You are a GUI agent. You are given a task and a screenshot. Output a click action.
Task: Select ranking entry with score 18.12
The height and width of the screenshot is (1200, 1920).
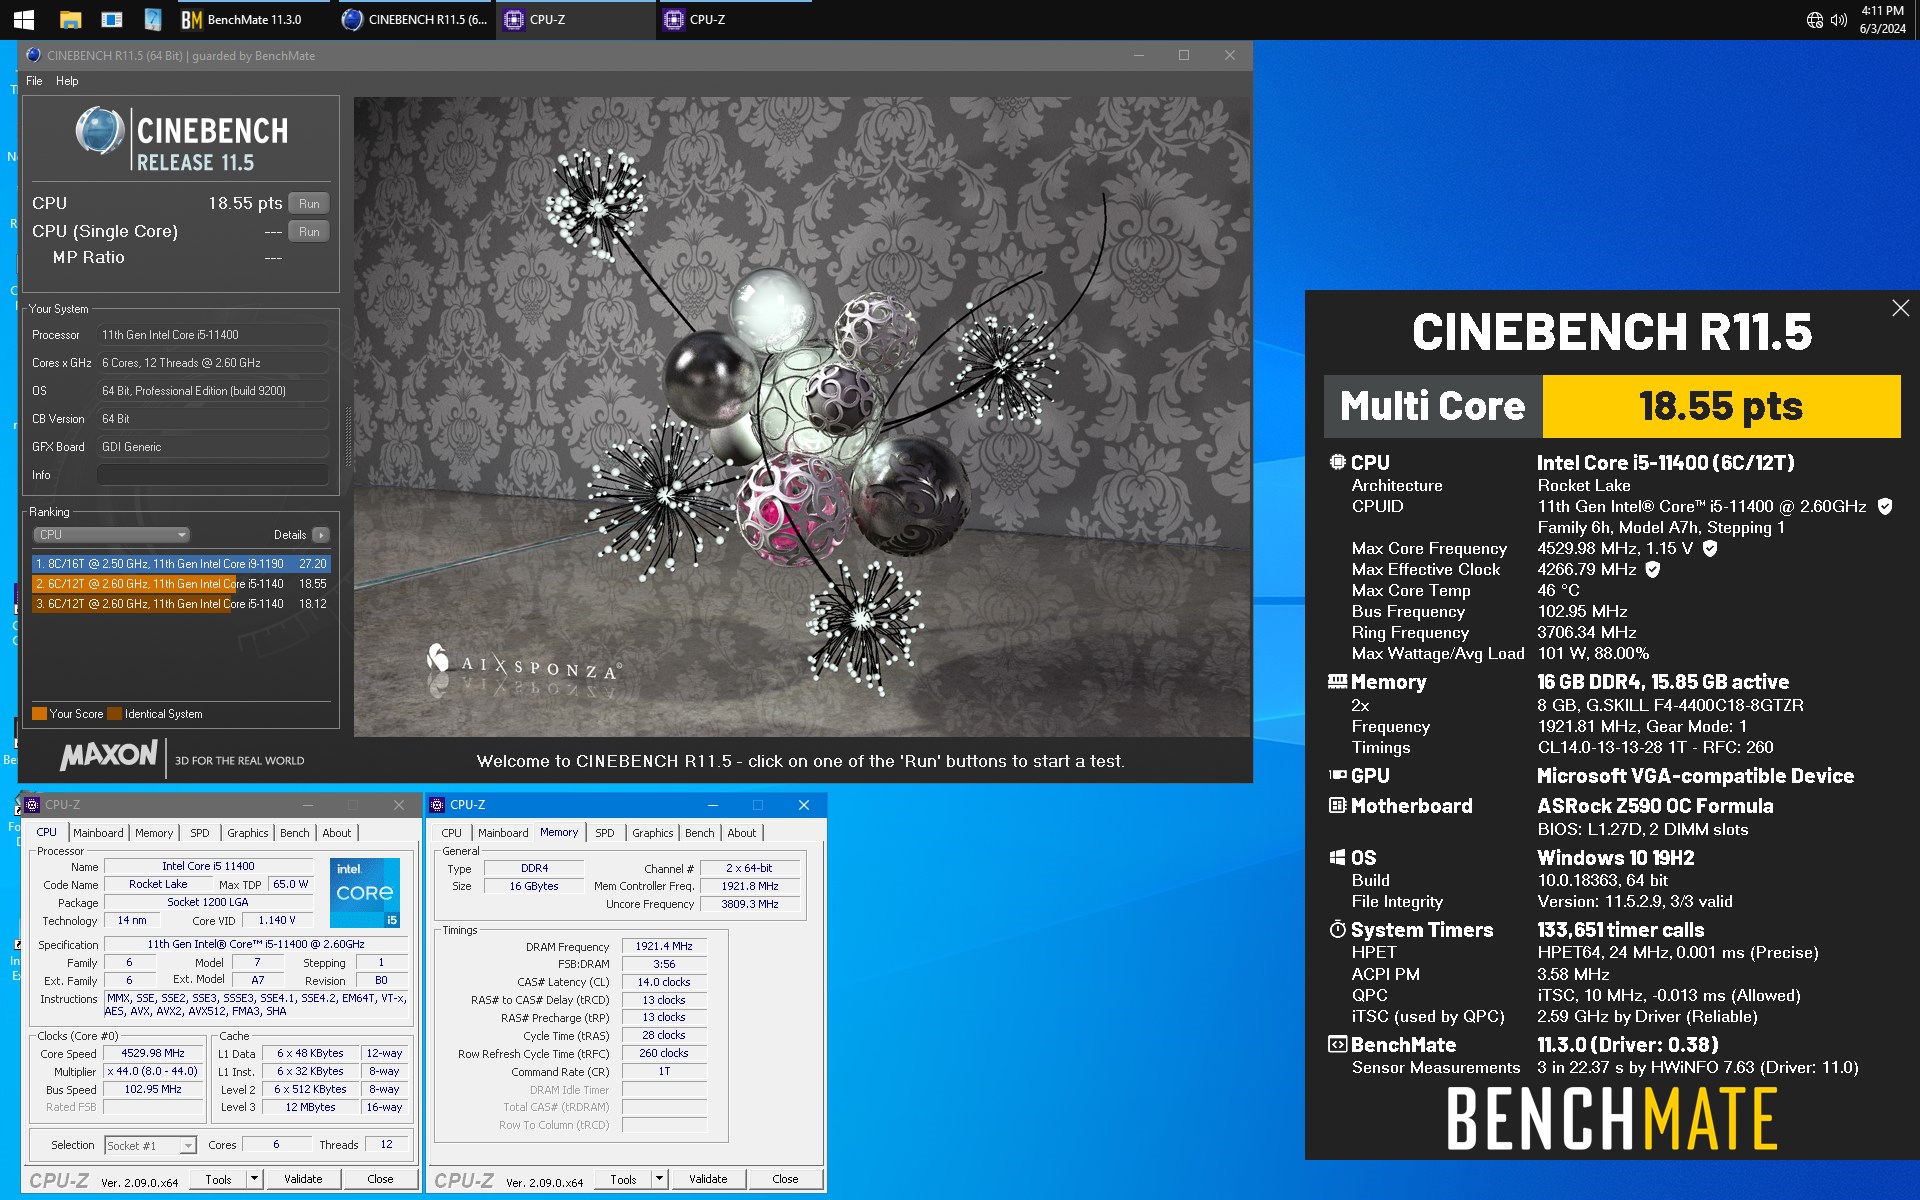(x=181, y=604)
